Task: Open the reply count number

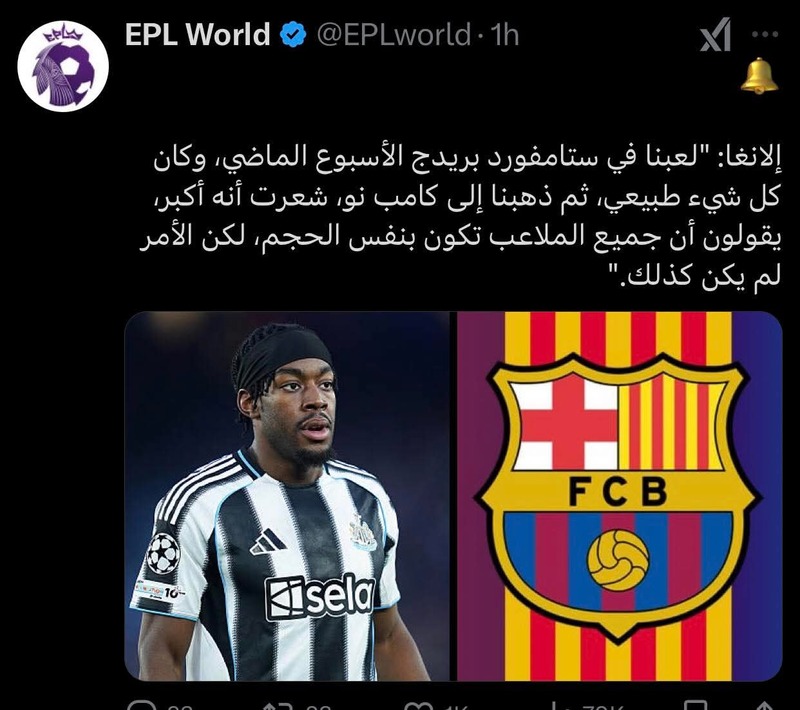Action: (180, 707)
